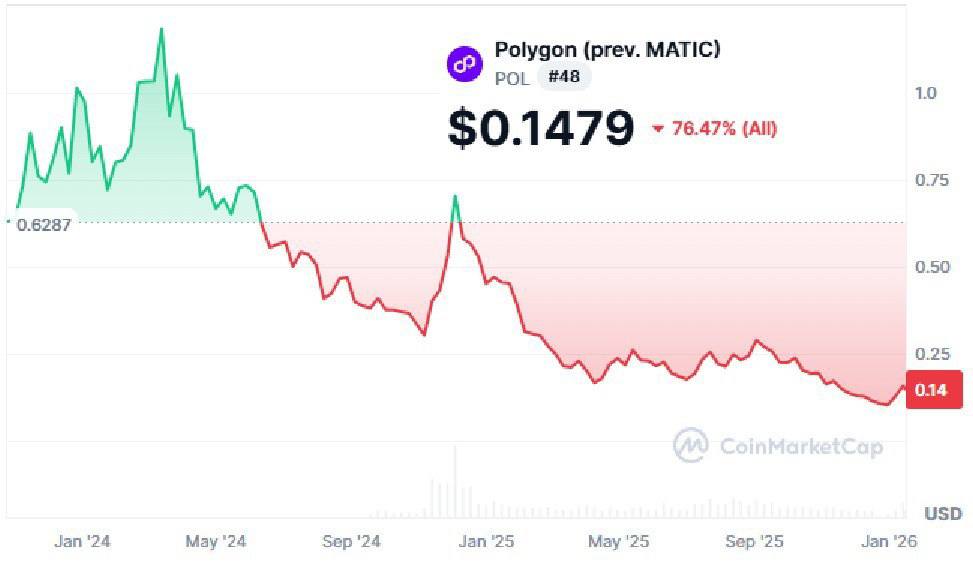This screenshot has height=569, width=973.
Task: Select the #48 rank badge
Action: click(564, 77)
